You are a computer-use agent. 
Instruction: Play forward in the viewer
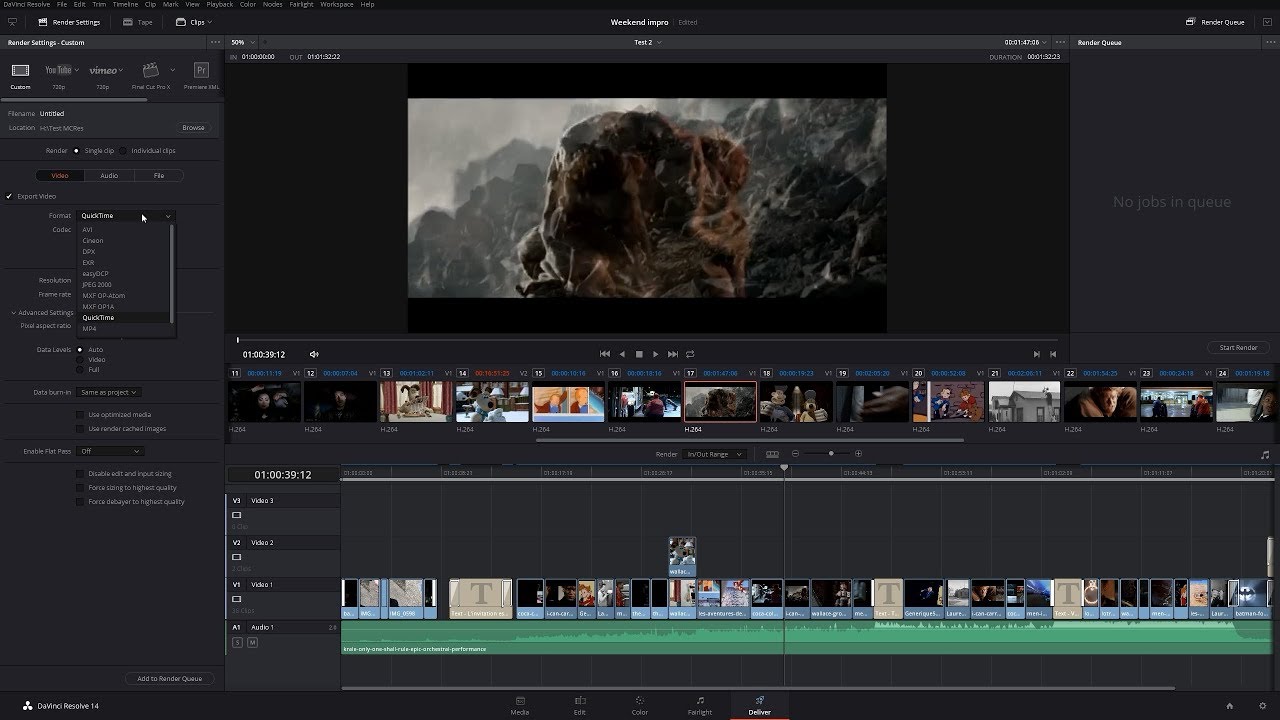(656, 354)
